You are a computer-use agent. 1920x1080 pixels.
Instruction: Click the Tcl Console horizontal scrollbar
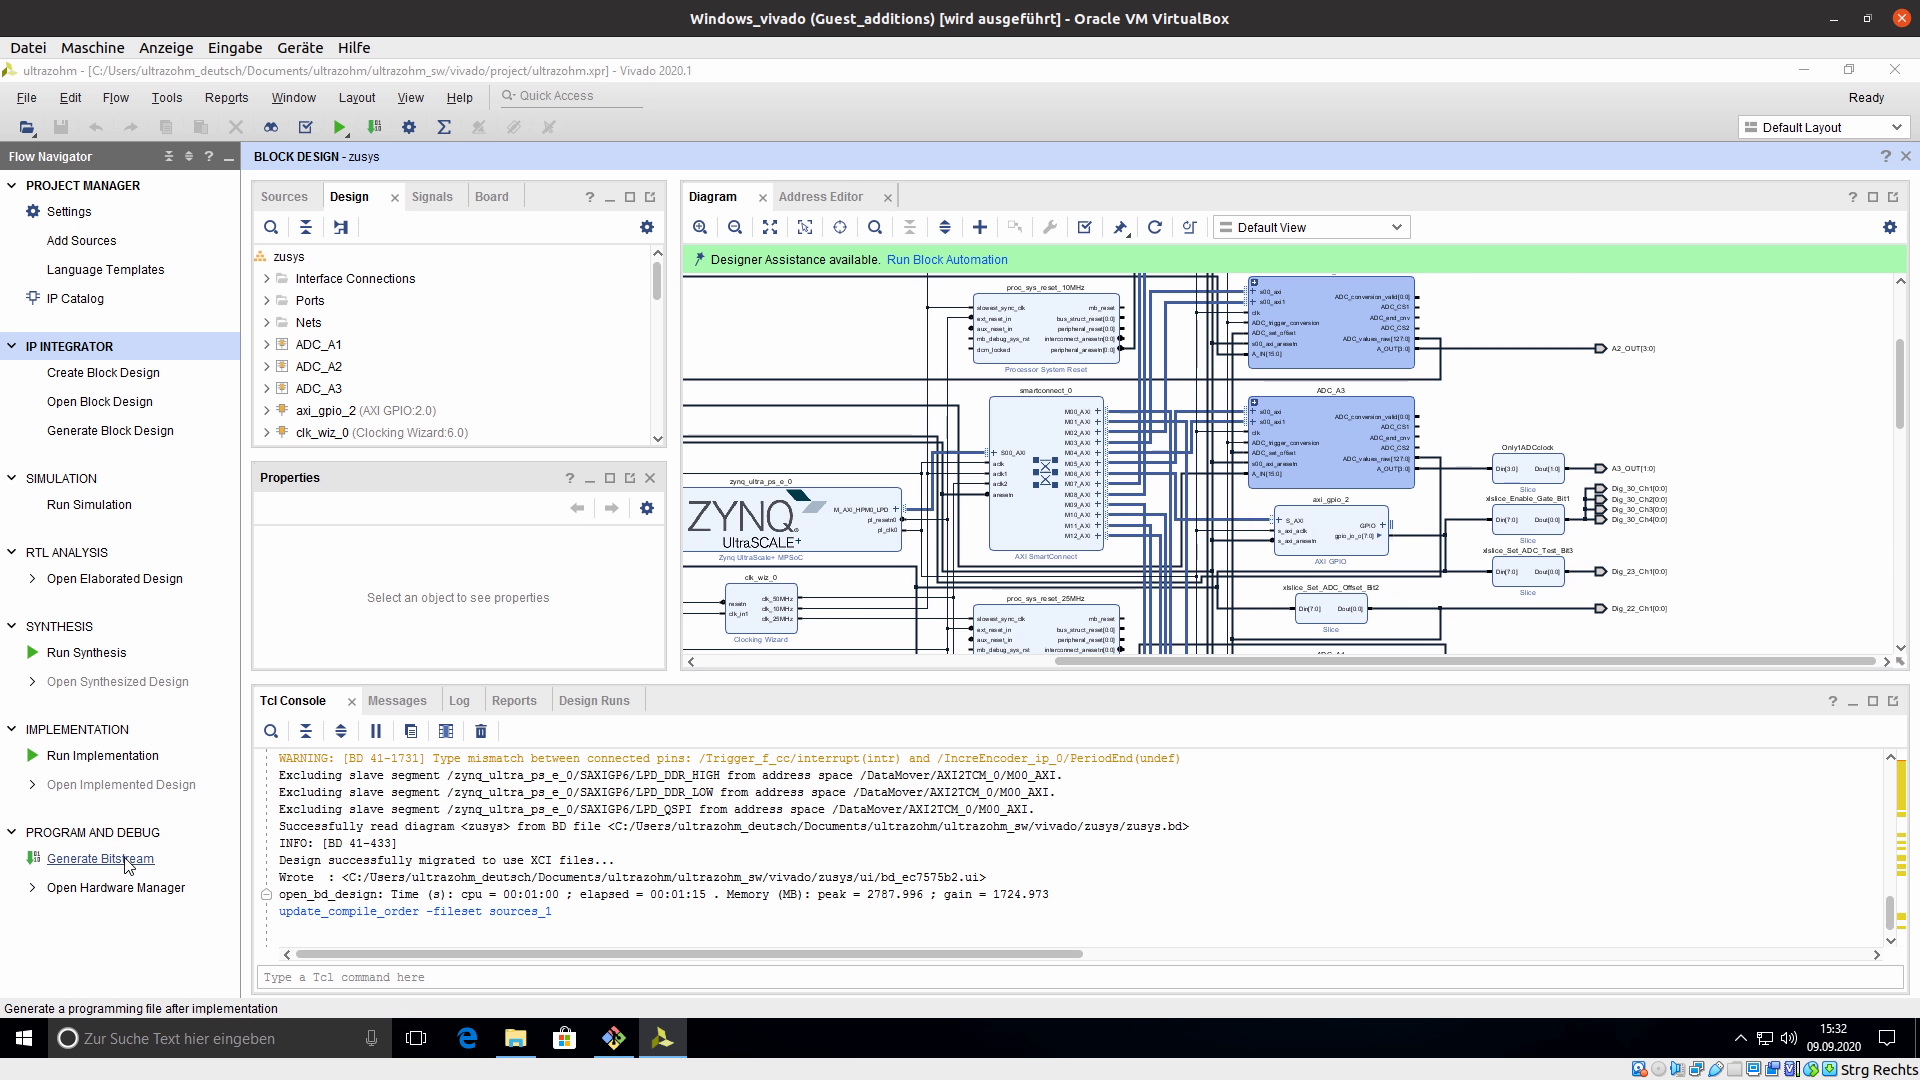click(x=688, y=954)
